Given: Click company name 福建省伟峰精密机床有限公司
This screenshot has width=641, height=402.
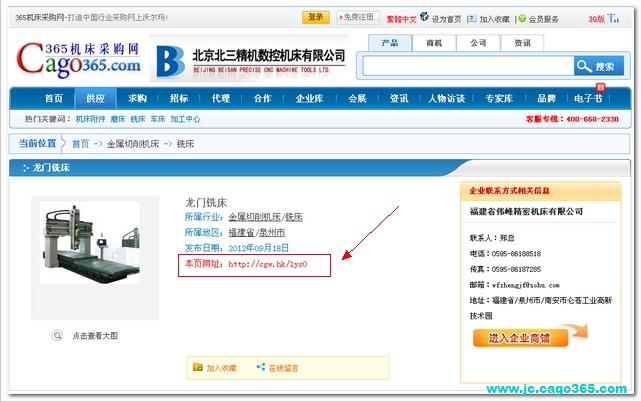Looking at the screenshot, I should click(x=527, y=211).
